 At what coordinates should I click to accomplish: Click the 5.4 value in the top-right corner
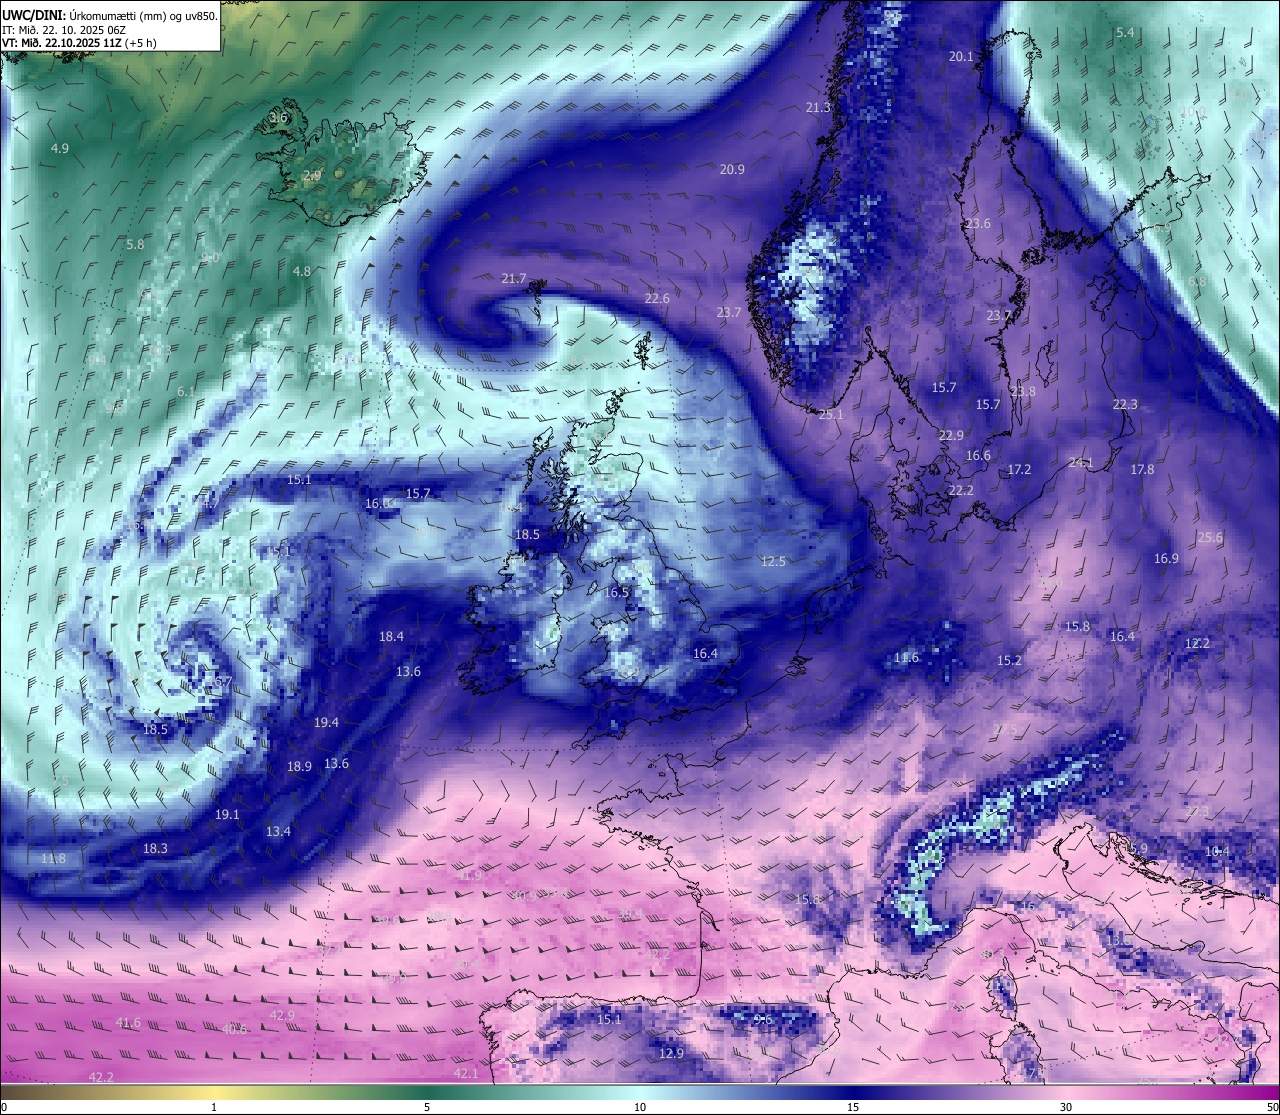1125,32
